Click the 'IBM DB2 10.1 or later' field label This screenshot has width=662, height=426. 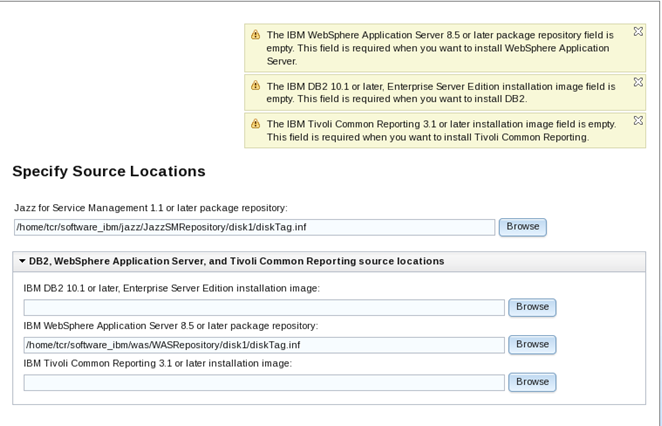(x=171, y=288)
